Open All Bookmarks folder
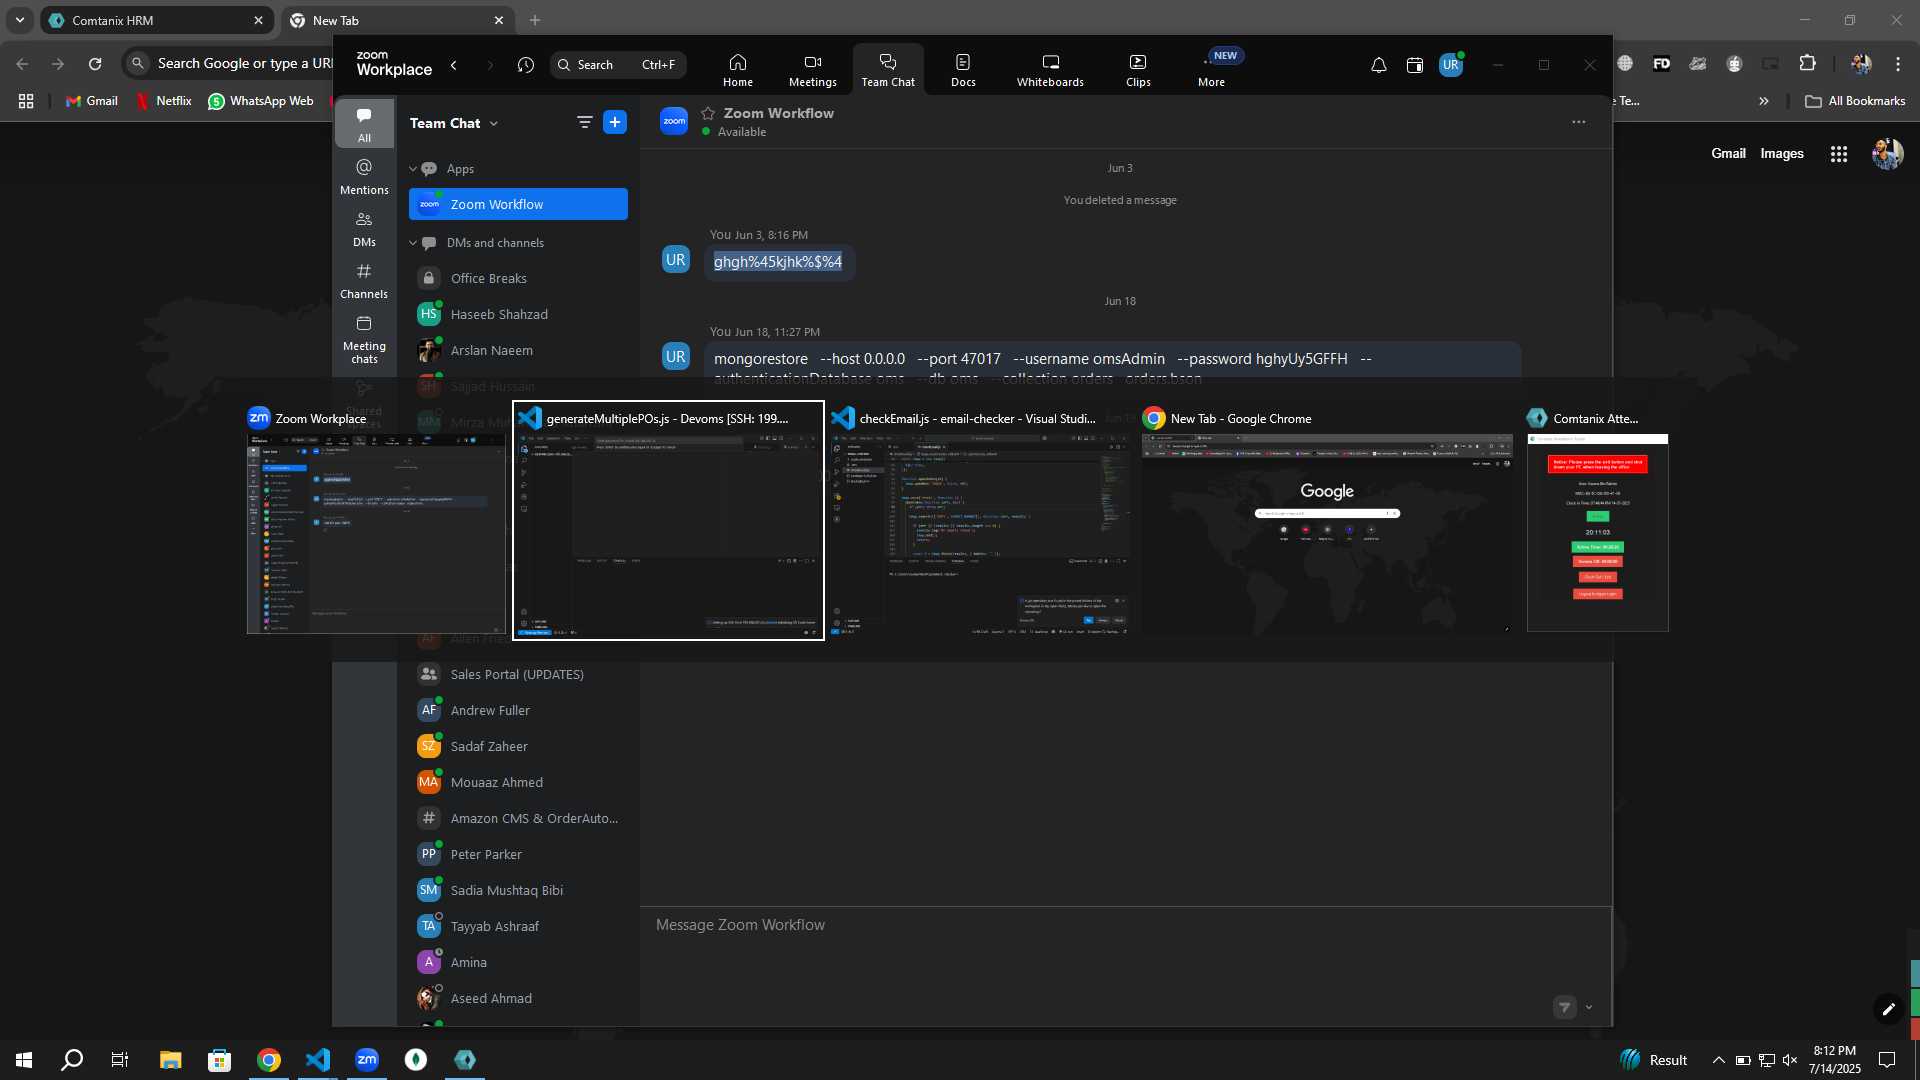The width and height of the screenshot is (1920, 1080). (1855, 101)
